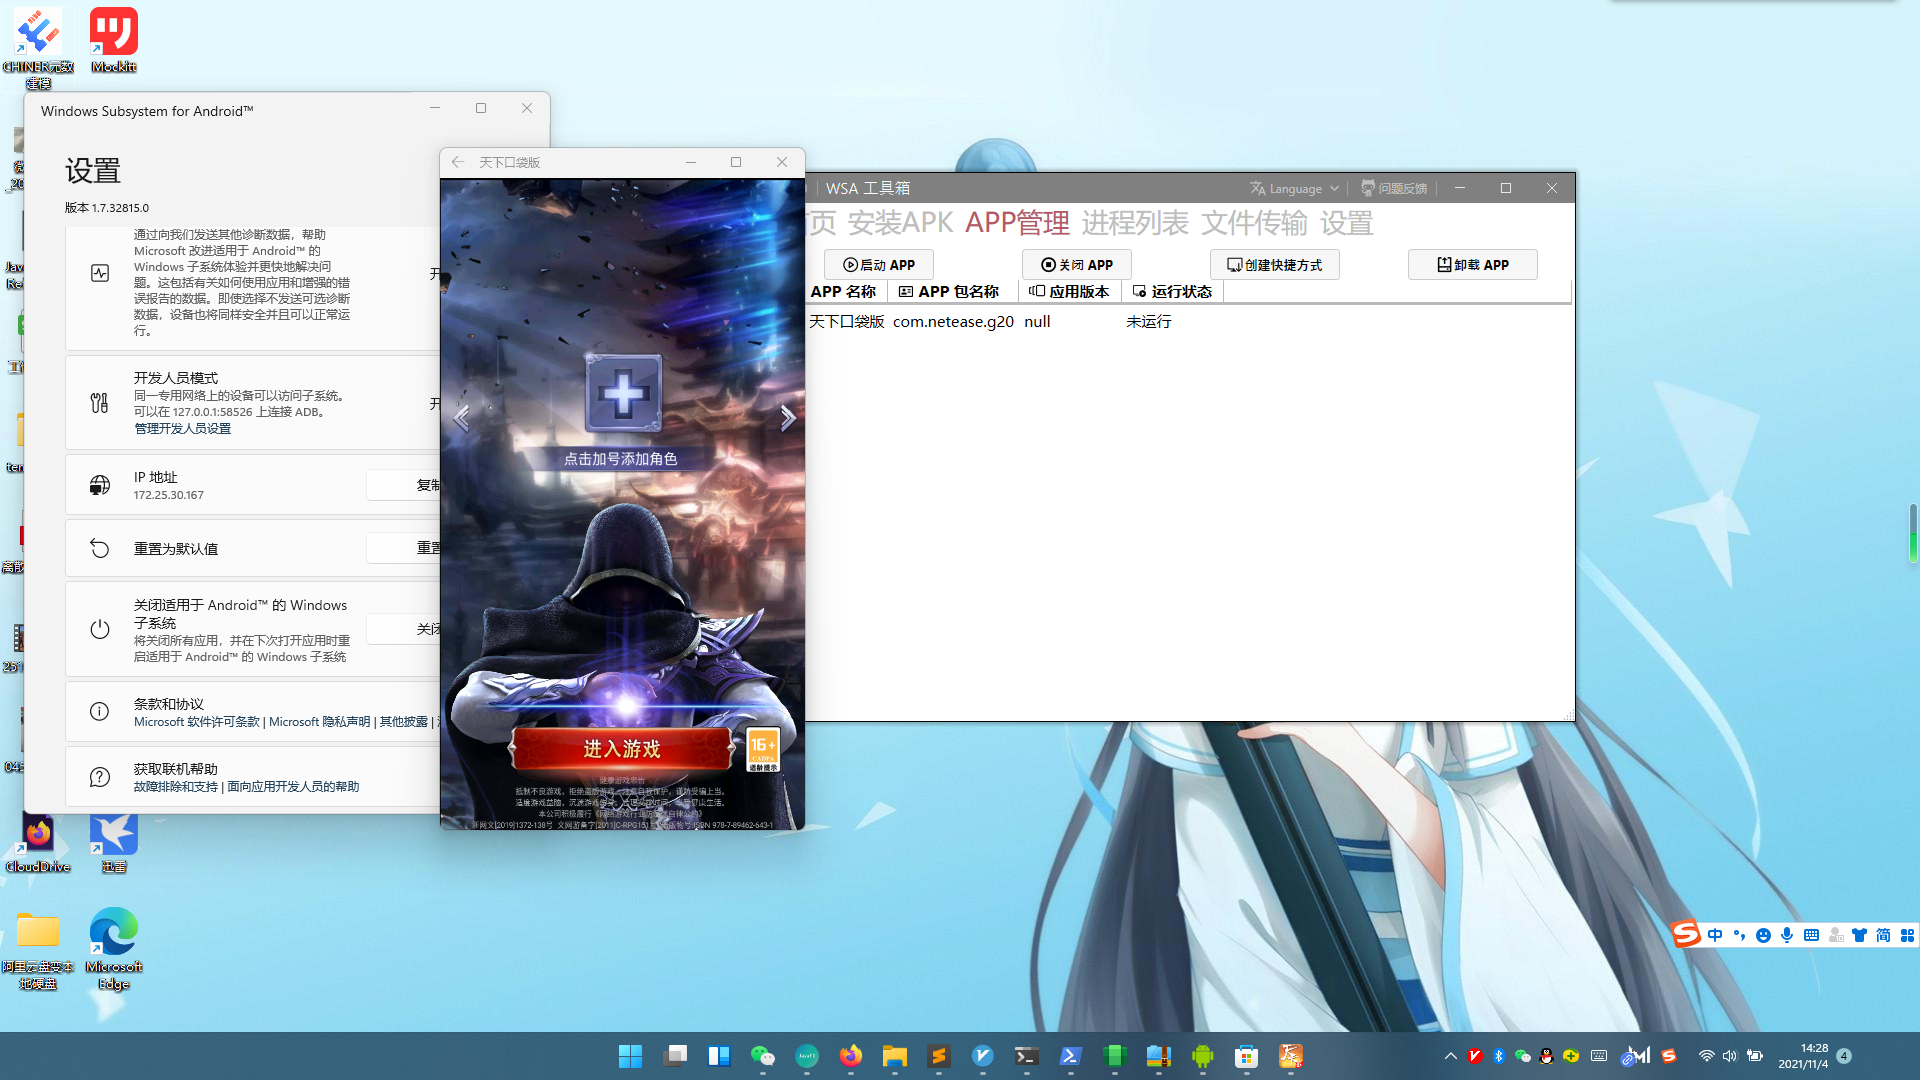The height and width of the screenshot is (1080, 1920).
Task: Click the 条款和协议 info icon
Action: click(100, 711)
